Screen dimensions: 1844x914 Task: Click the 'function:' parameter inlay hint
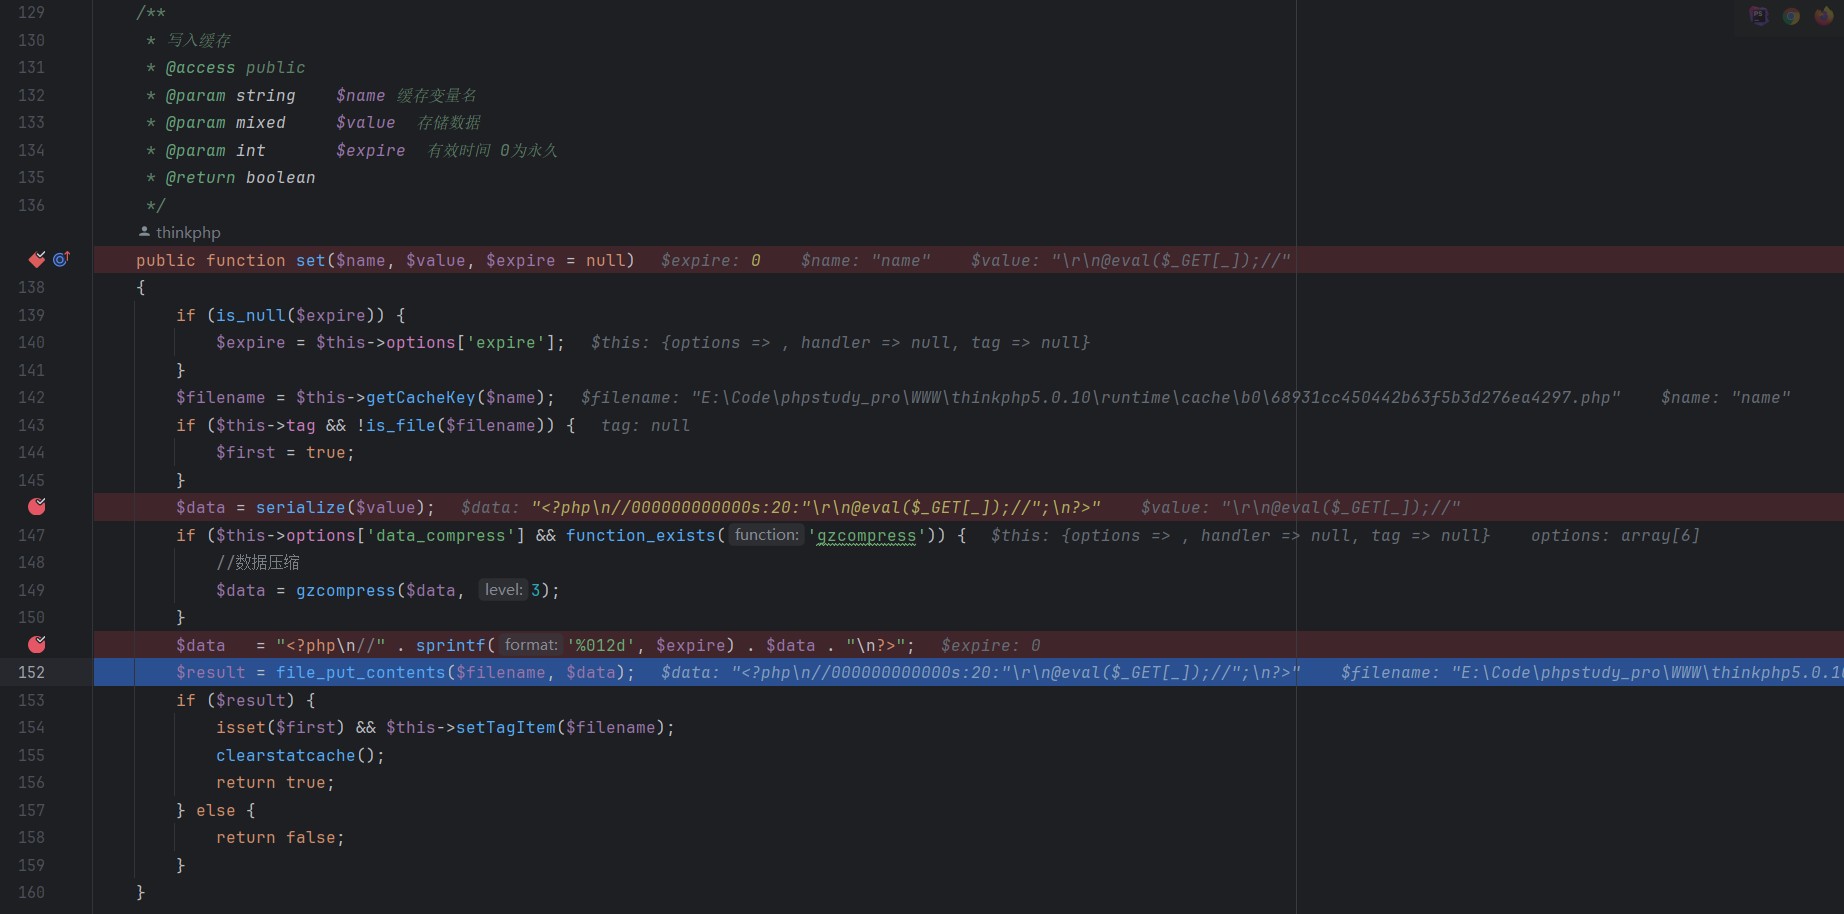pyautogui.click(x=766, y=535)
